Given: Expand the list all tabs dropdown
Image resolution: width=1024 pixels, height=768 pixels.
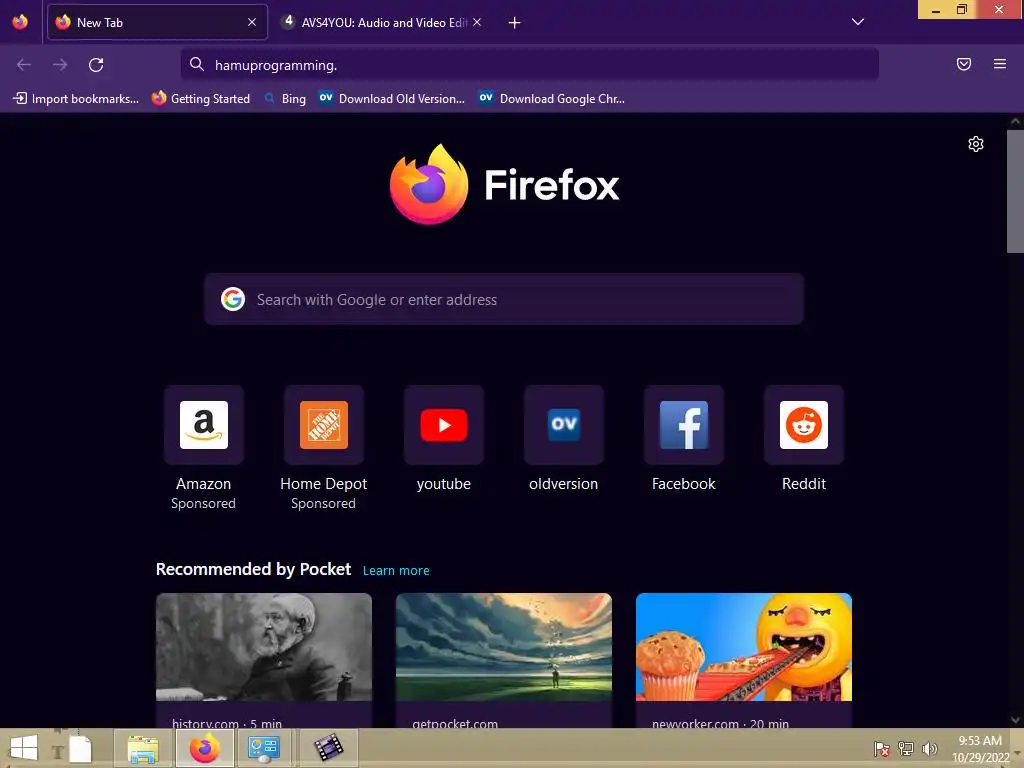Looking at the screenshot, I should pos(858,22).
